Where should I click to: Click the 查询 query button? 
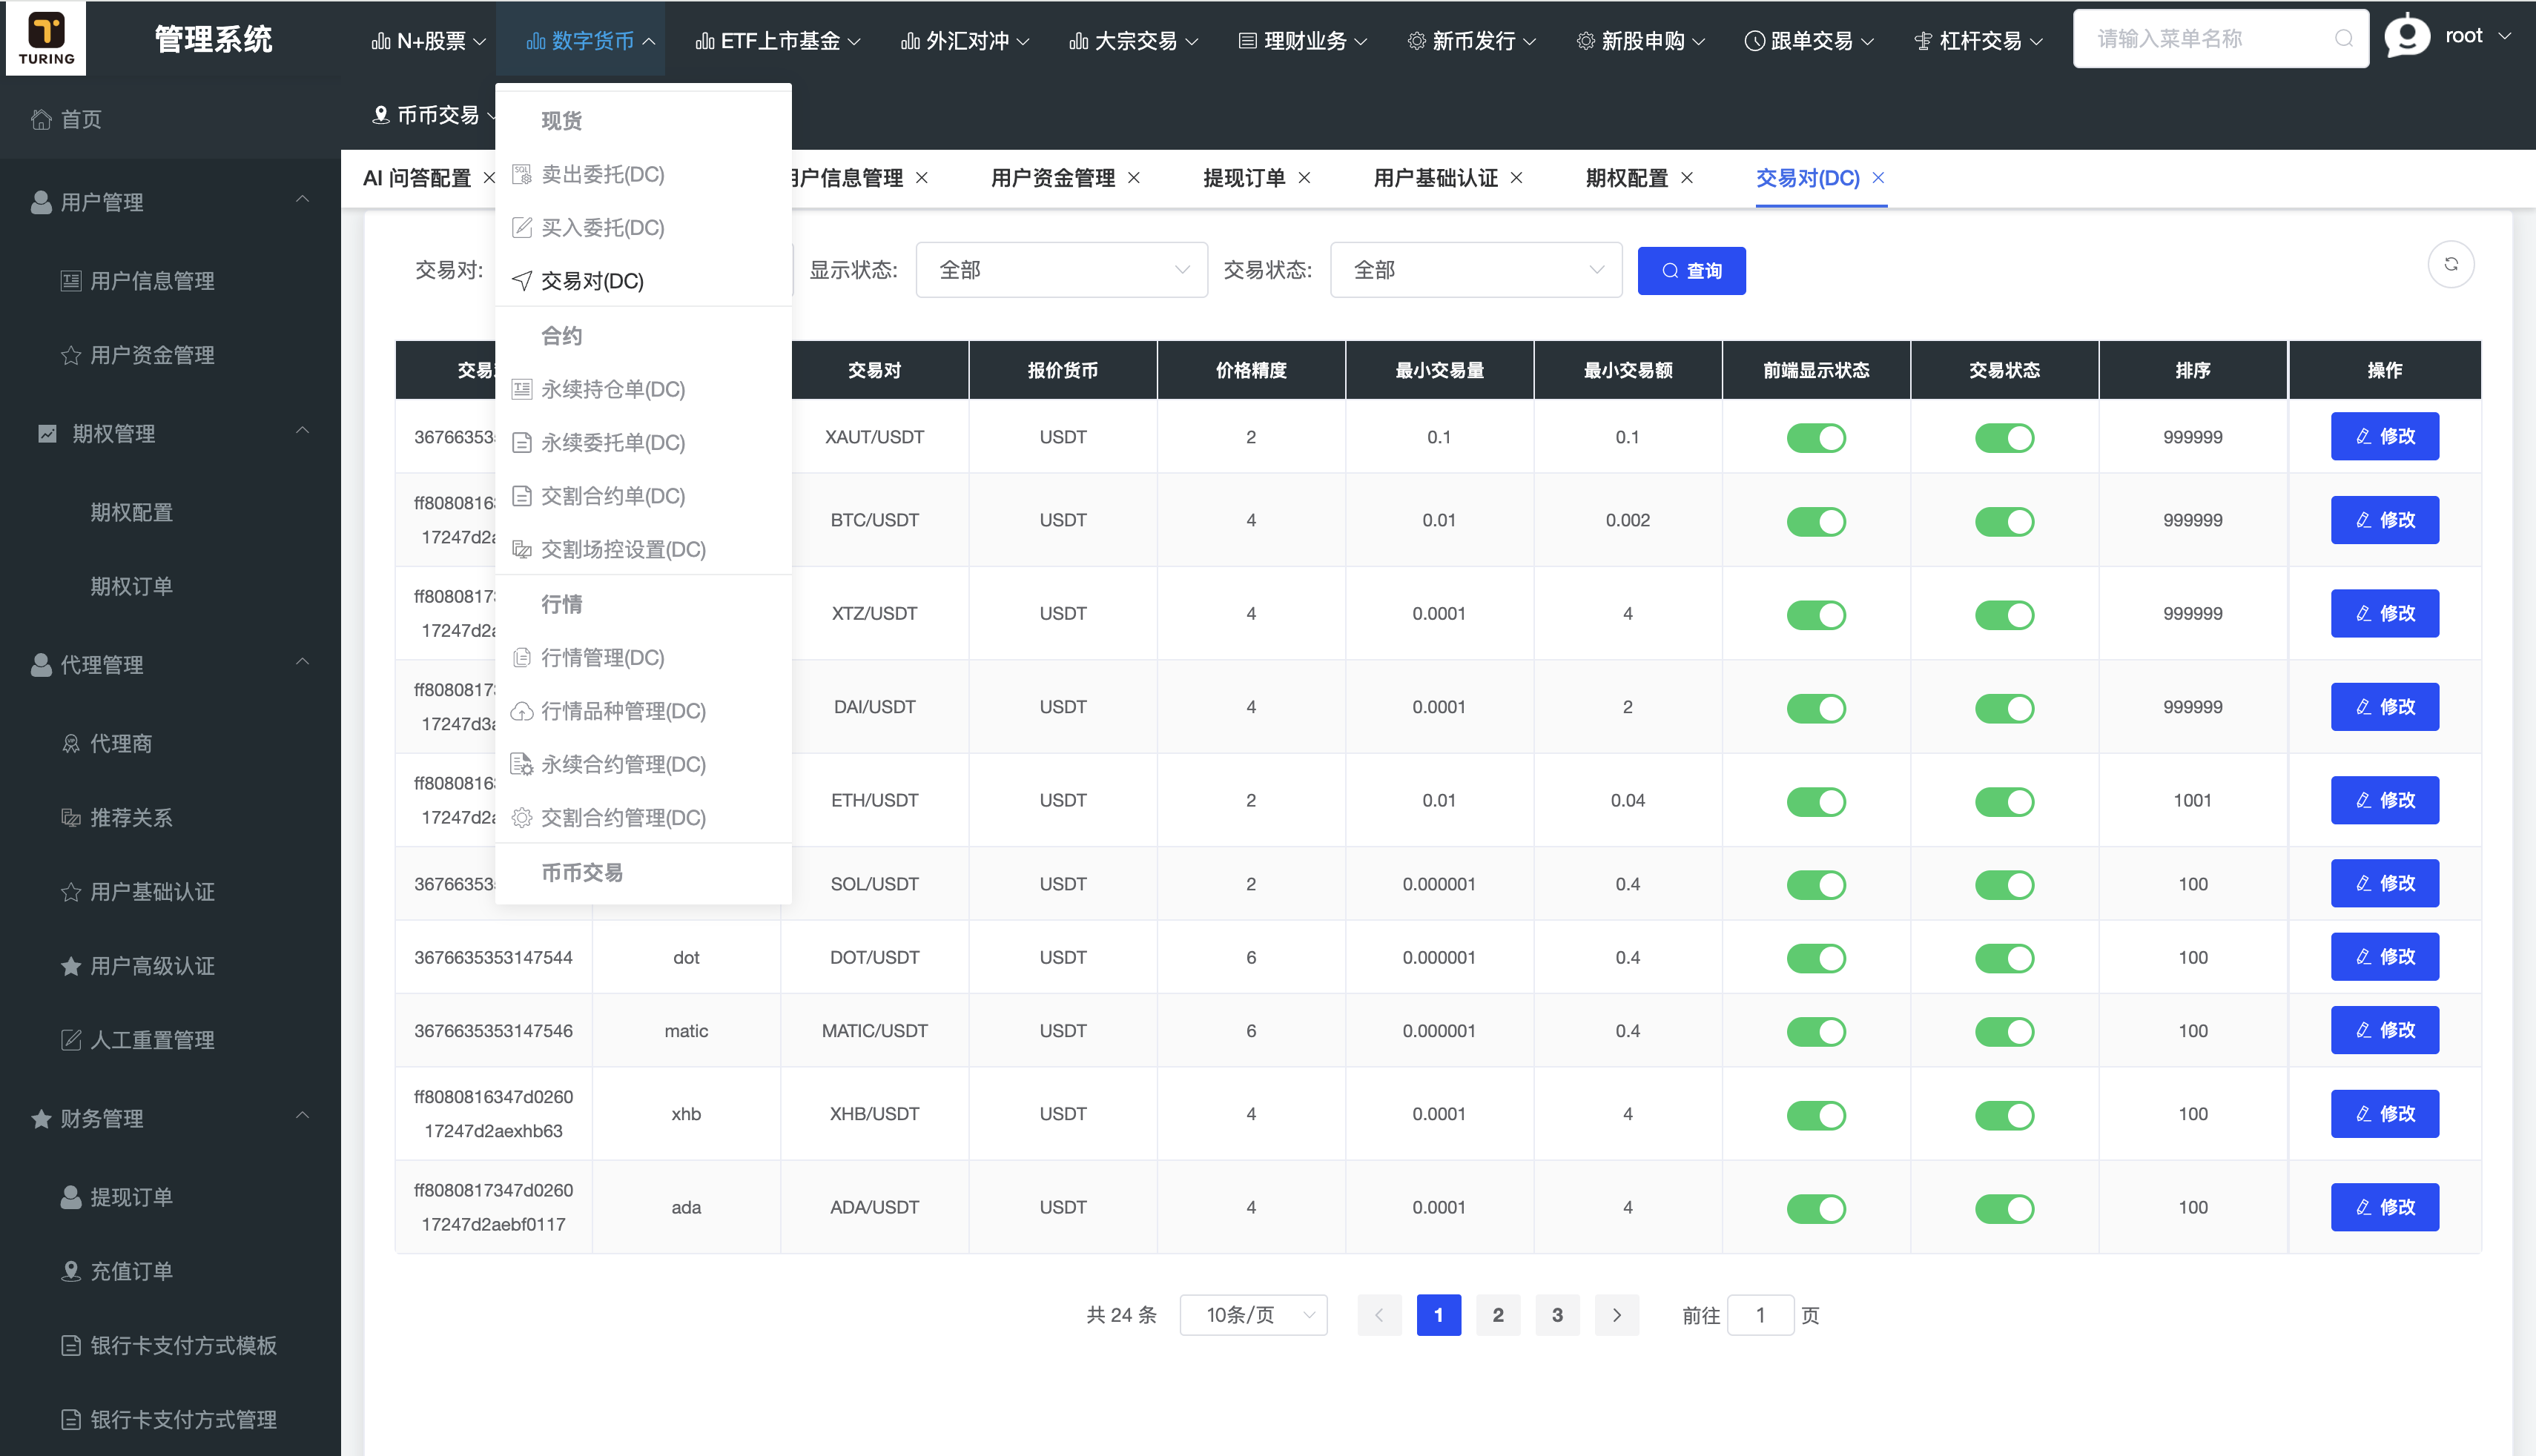click(x=1690, y=270)
